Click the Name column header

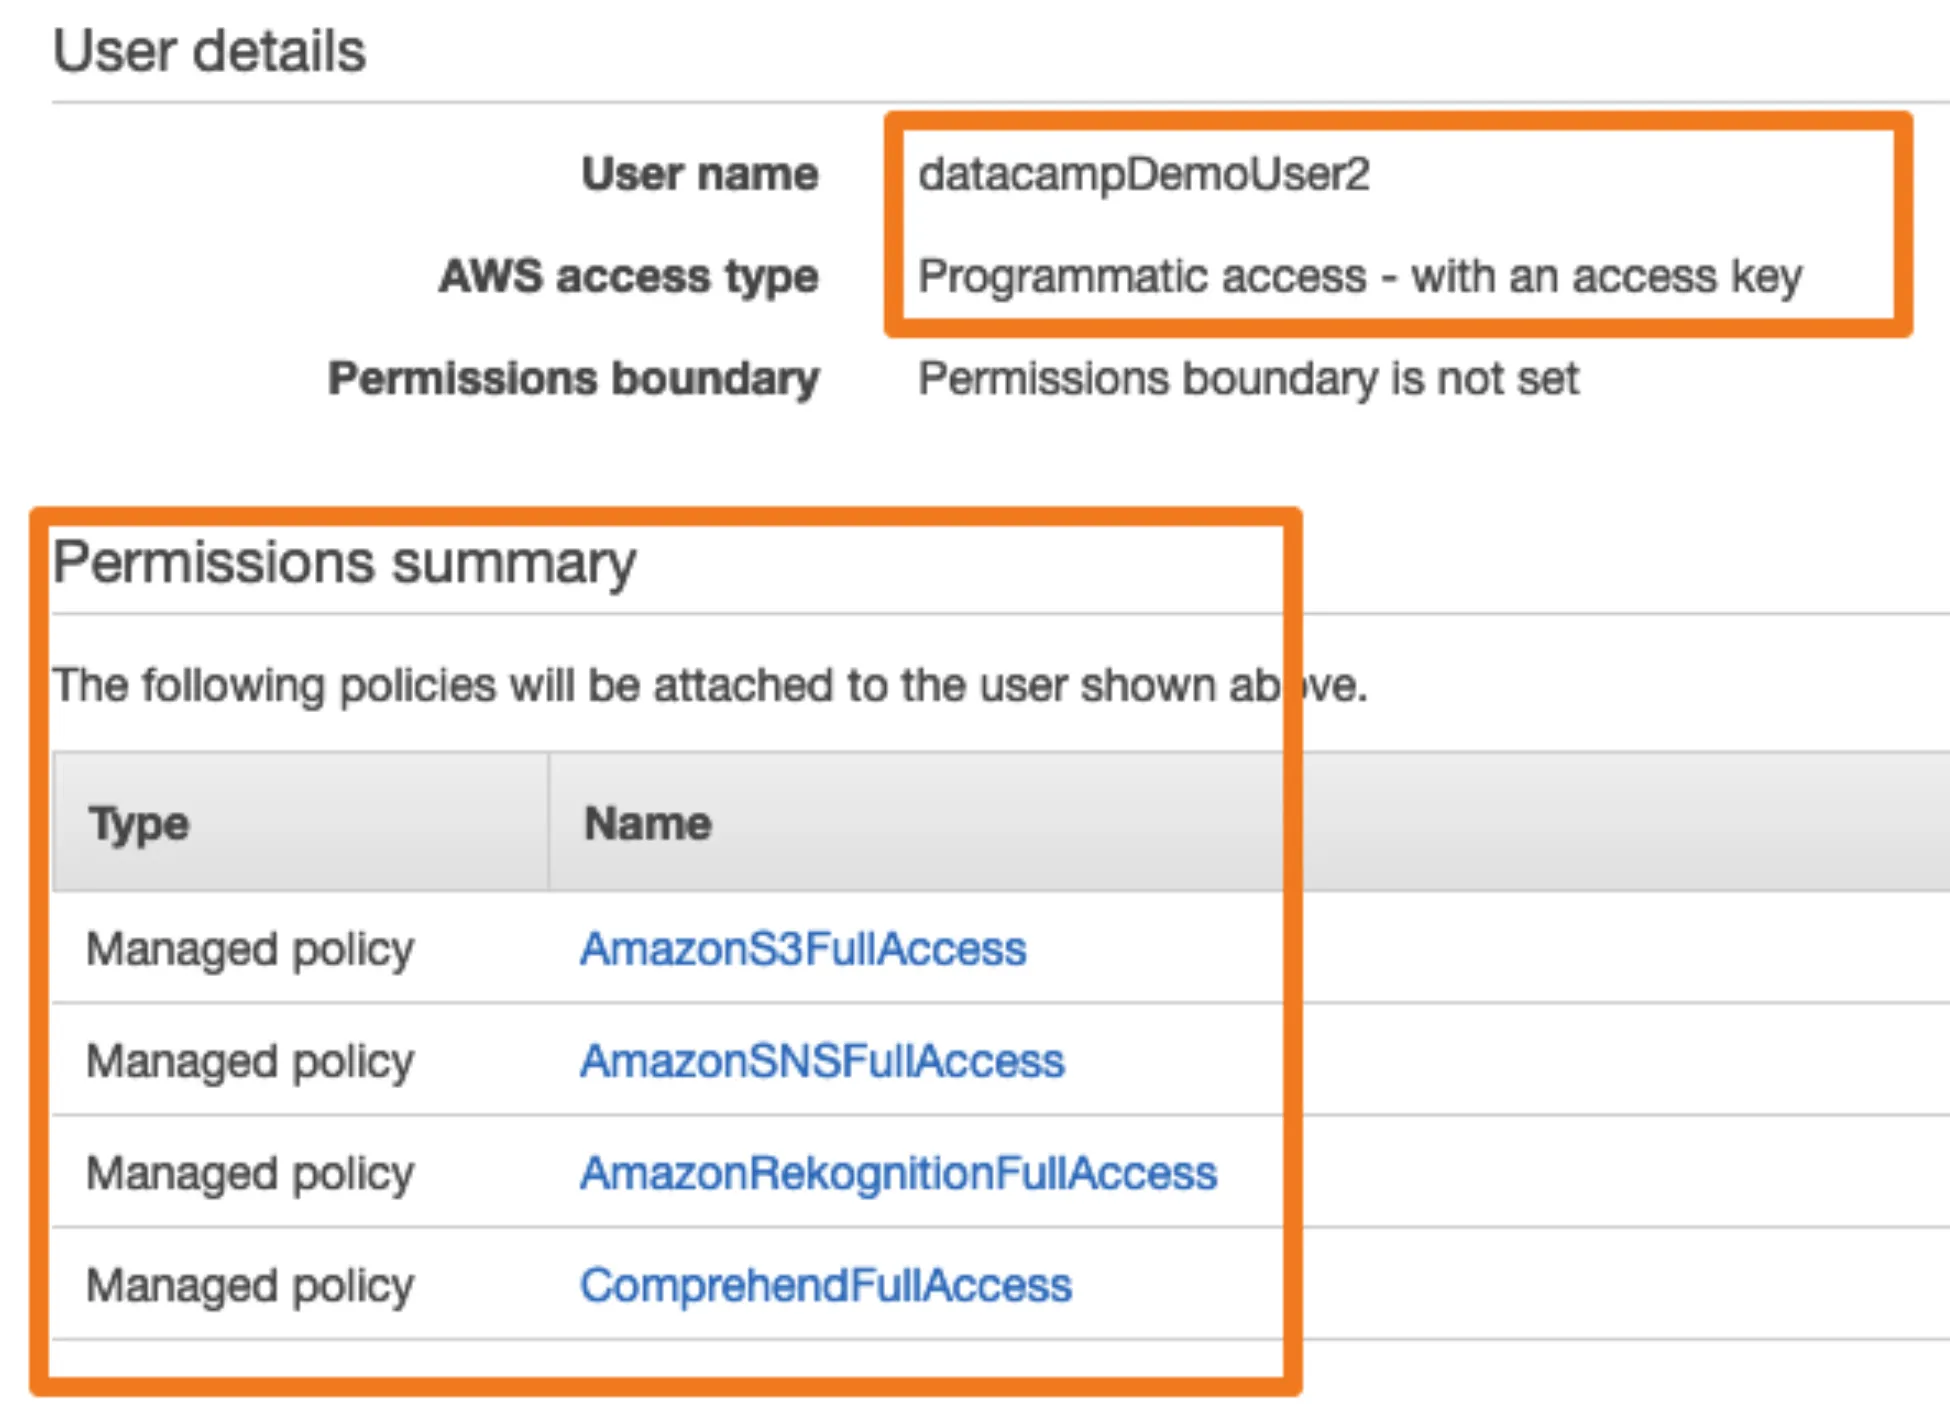click(x=648, y=824)
